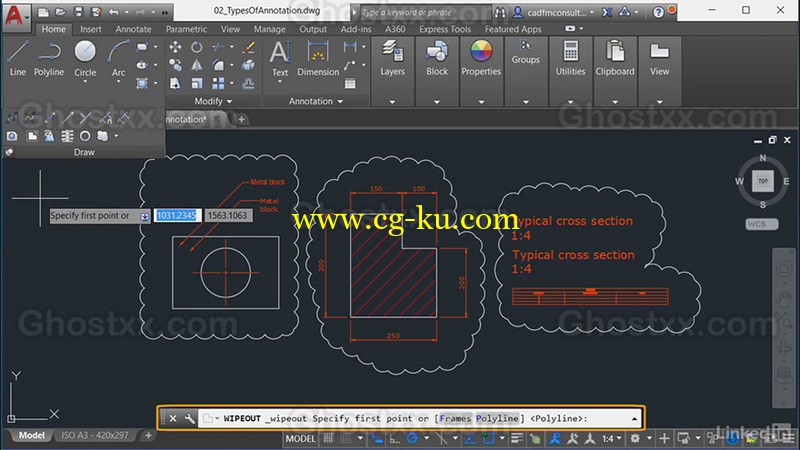Click the Polyline option in command line
800x450 pixels.
497,418
